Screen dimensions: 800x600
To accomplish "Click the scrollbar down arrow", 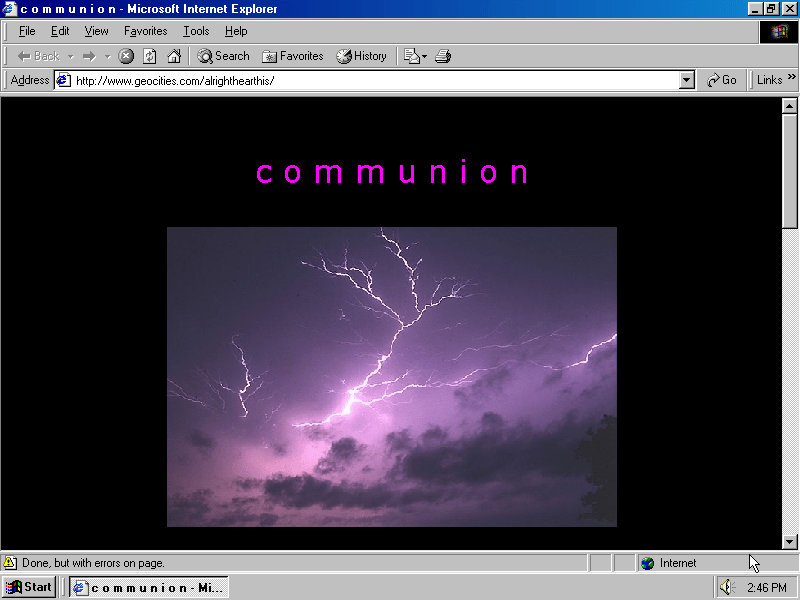I will (x=789, y=541).
